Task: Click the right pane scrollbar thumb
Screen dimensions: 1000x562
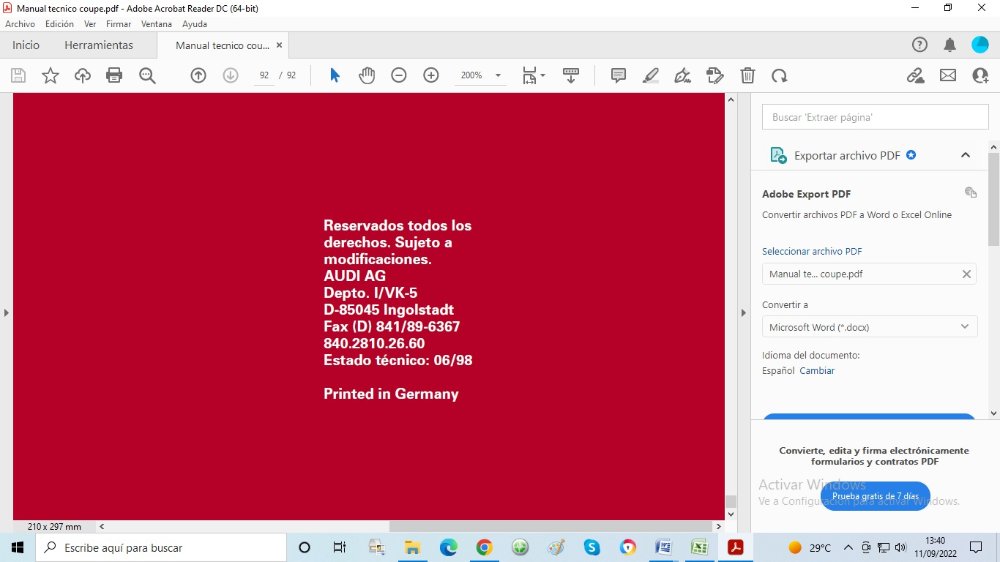Action: 994,198
